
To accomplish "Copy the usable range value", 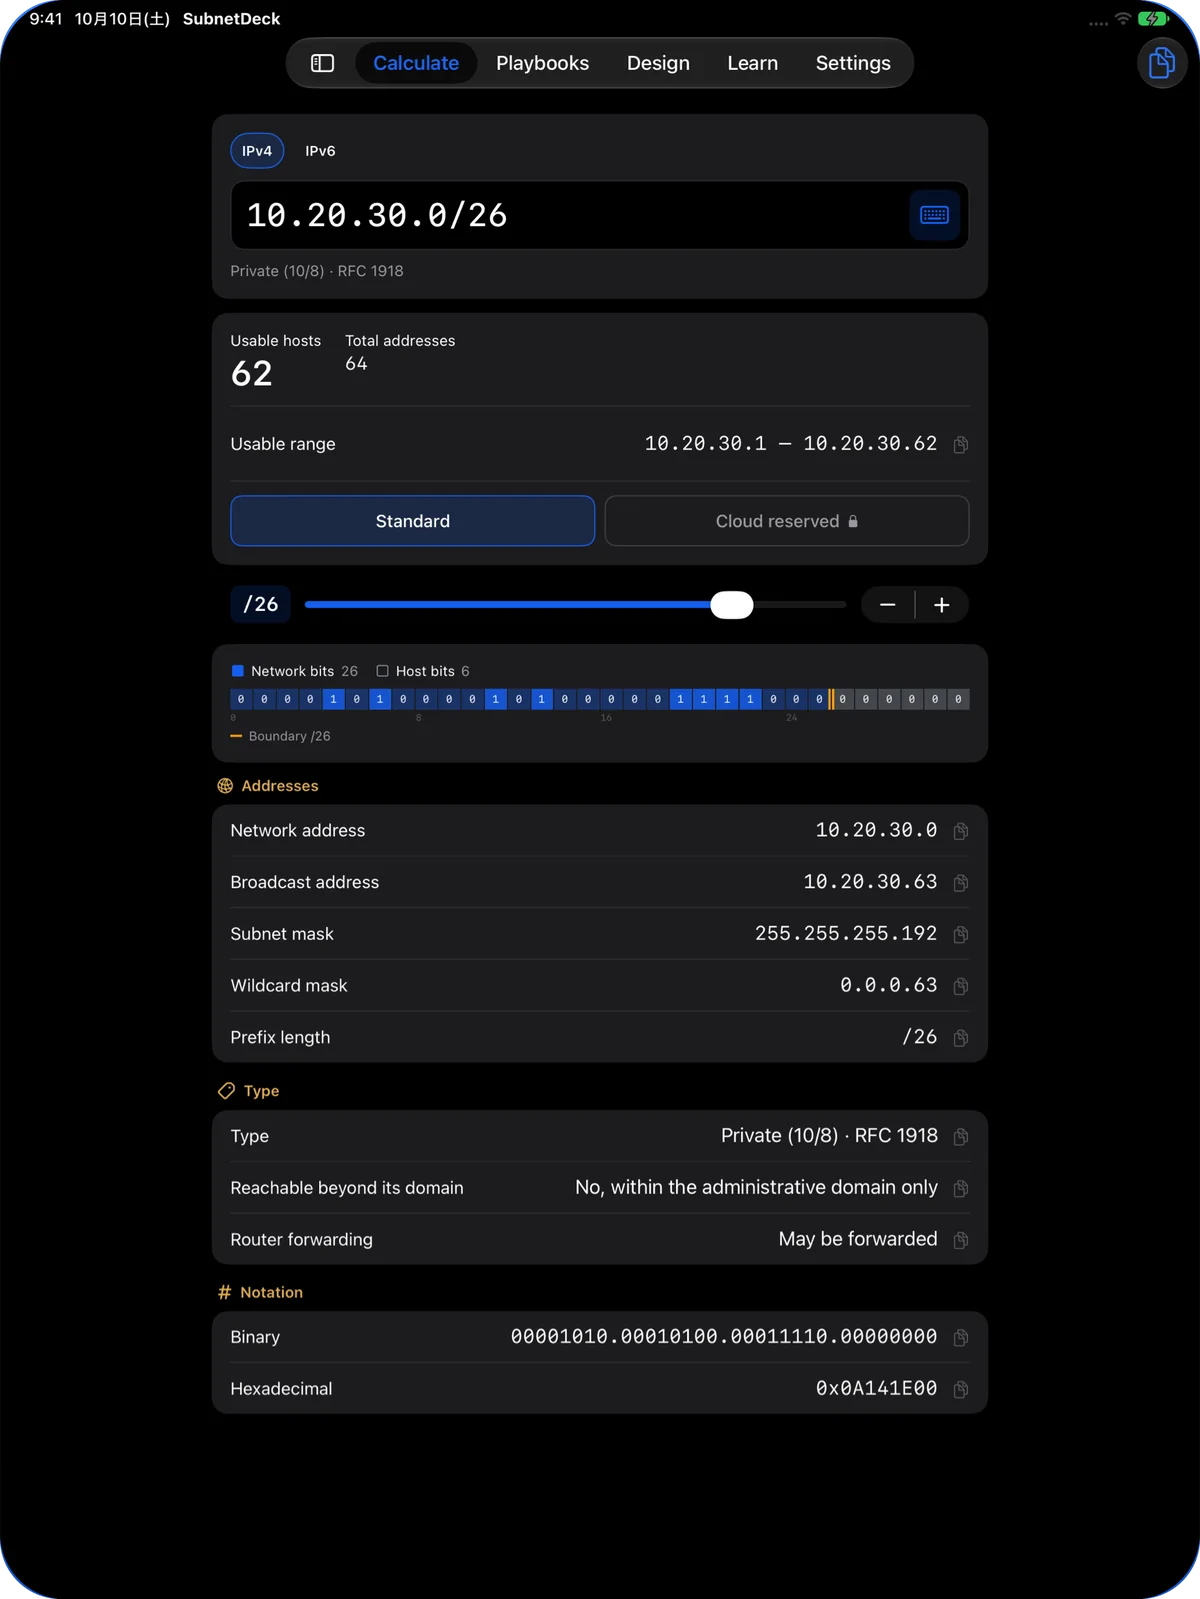I will coord(960,444).
